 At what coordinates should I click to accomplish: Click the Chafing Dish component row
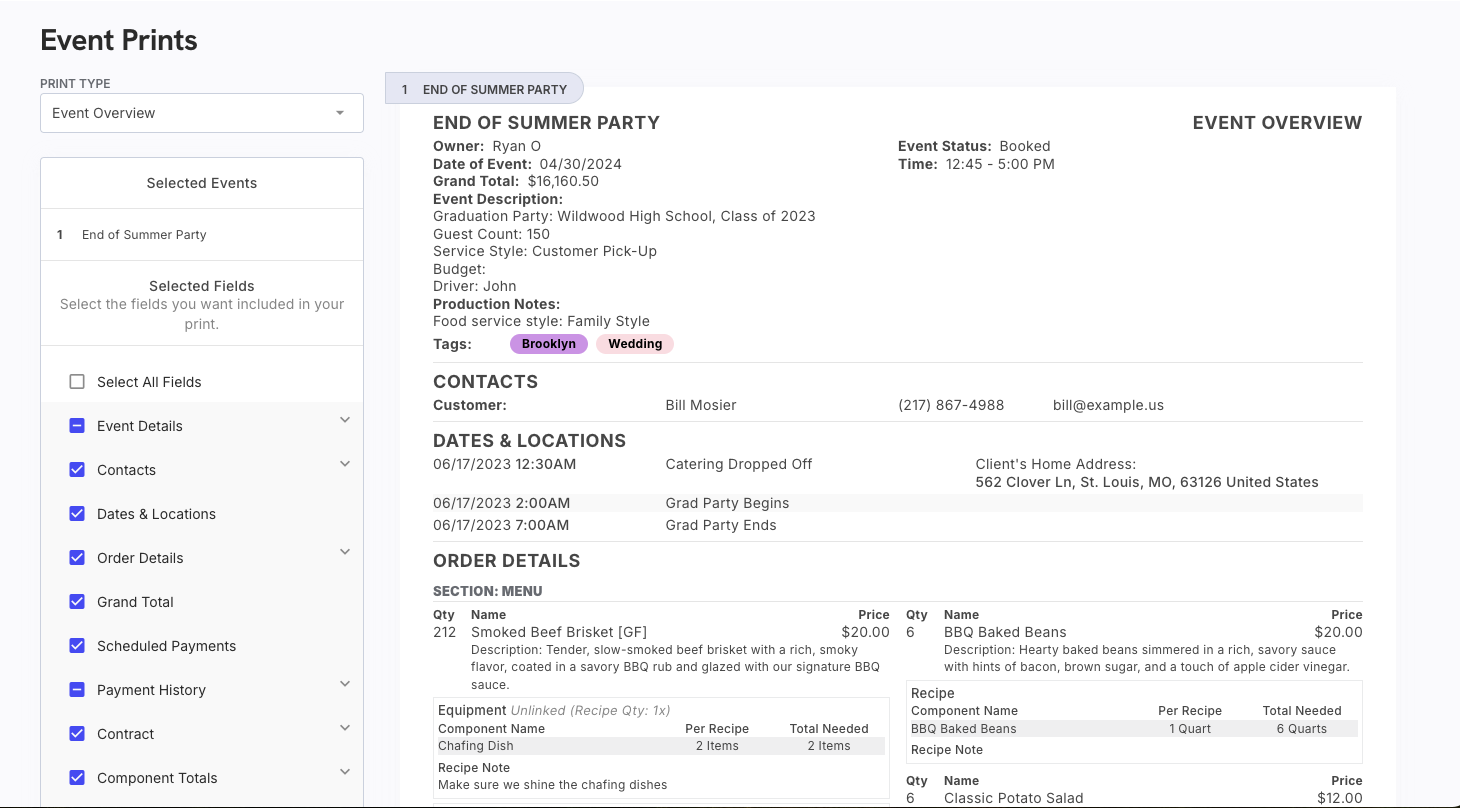pyautogui.click(x=661, y=746)
